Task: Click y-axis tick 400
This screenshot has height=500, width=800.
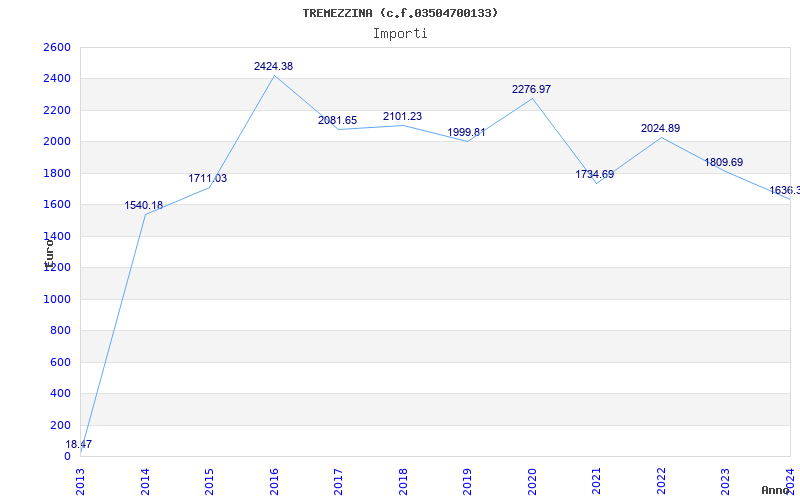Action: coord(60,393)
